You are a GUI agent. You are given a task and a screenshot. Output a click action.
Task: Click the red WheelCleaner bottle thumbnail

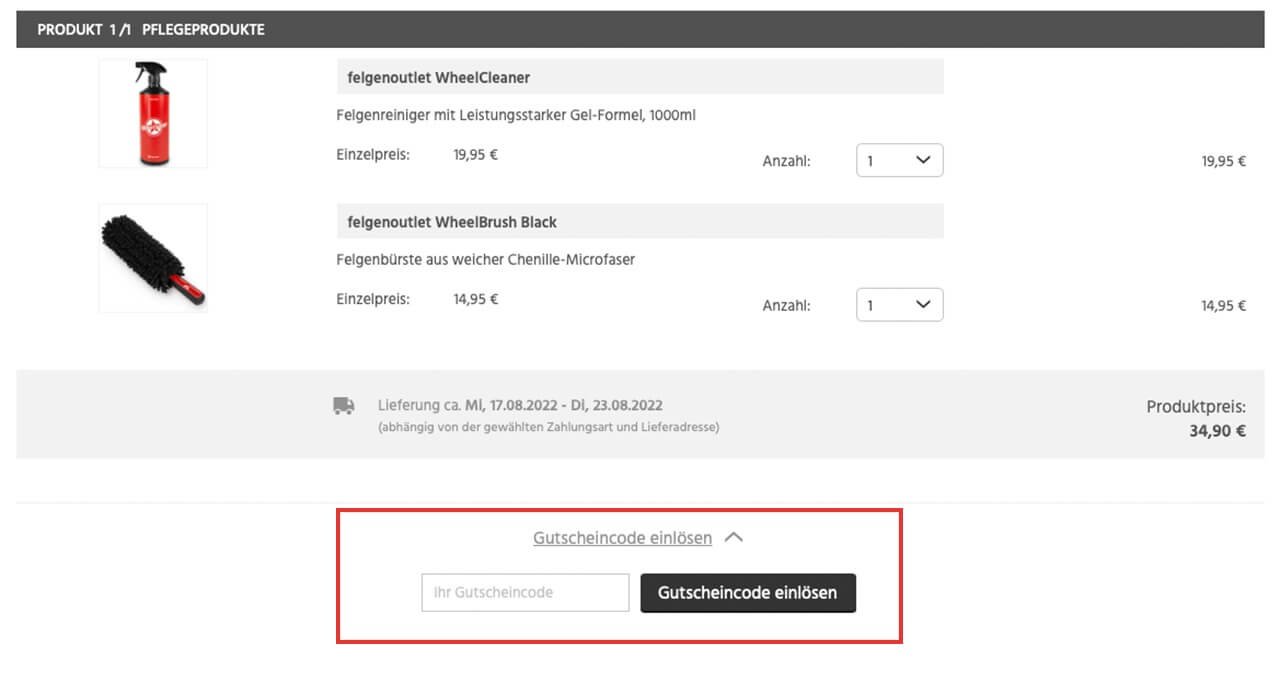[153, 113]
